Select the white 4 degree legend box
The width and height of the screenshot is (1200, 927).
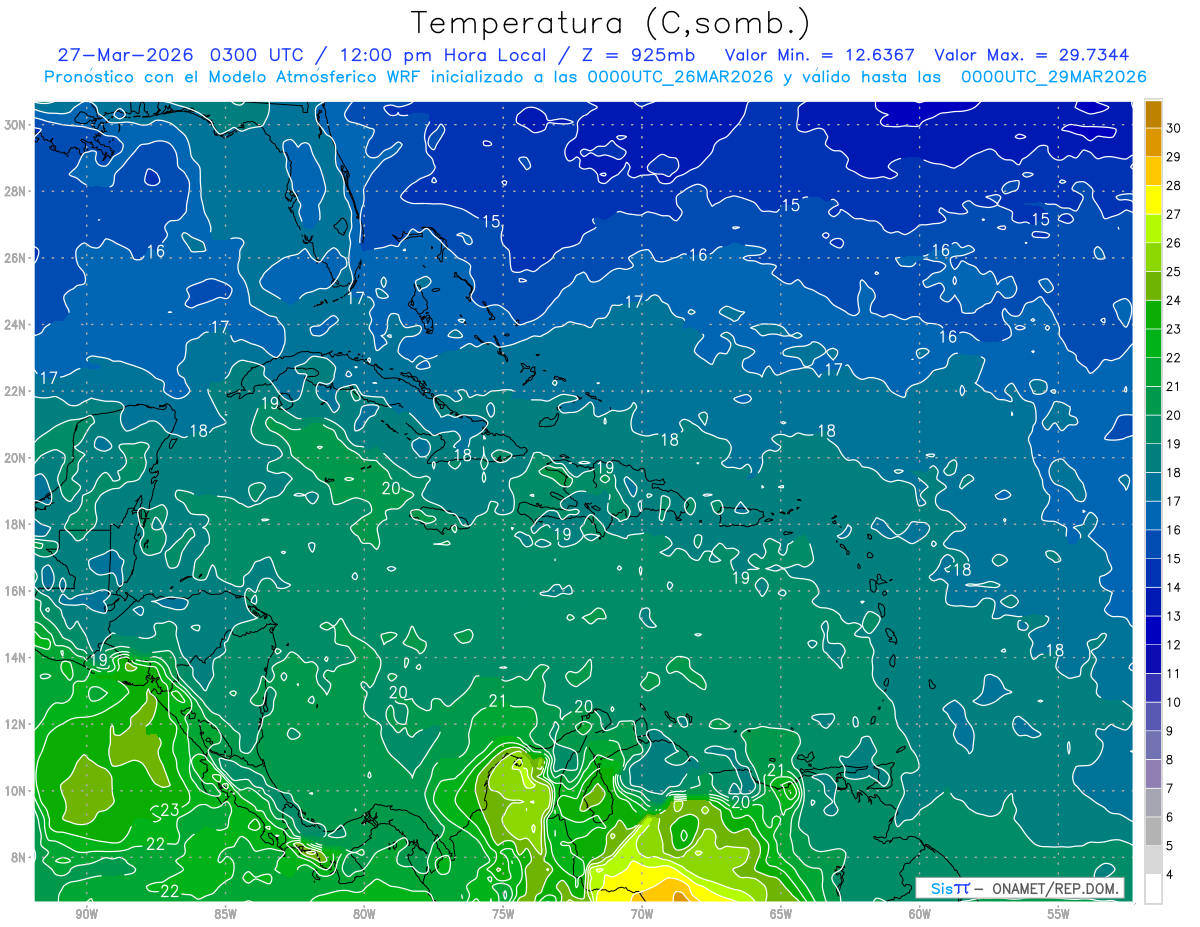tap(1153, 889)
